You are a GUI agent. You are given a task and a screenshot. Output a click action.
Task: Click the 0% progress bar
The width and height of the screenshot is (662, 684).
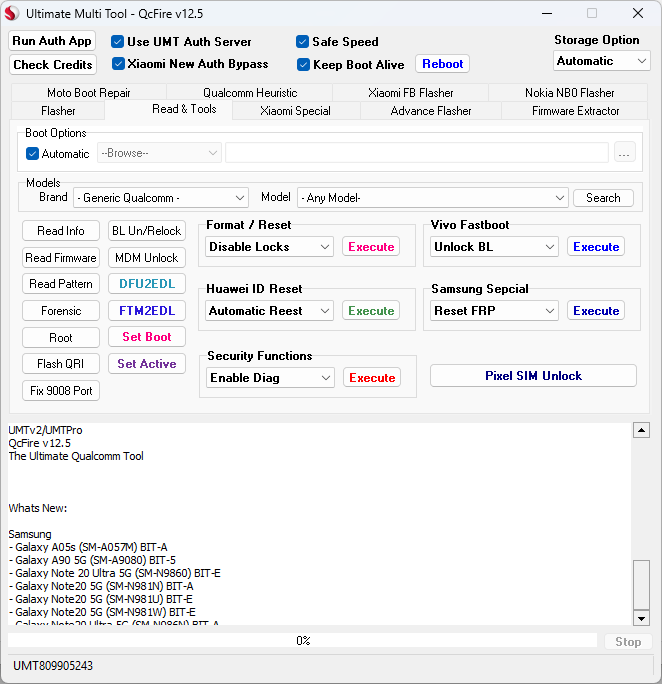[303, 641]
